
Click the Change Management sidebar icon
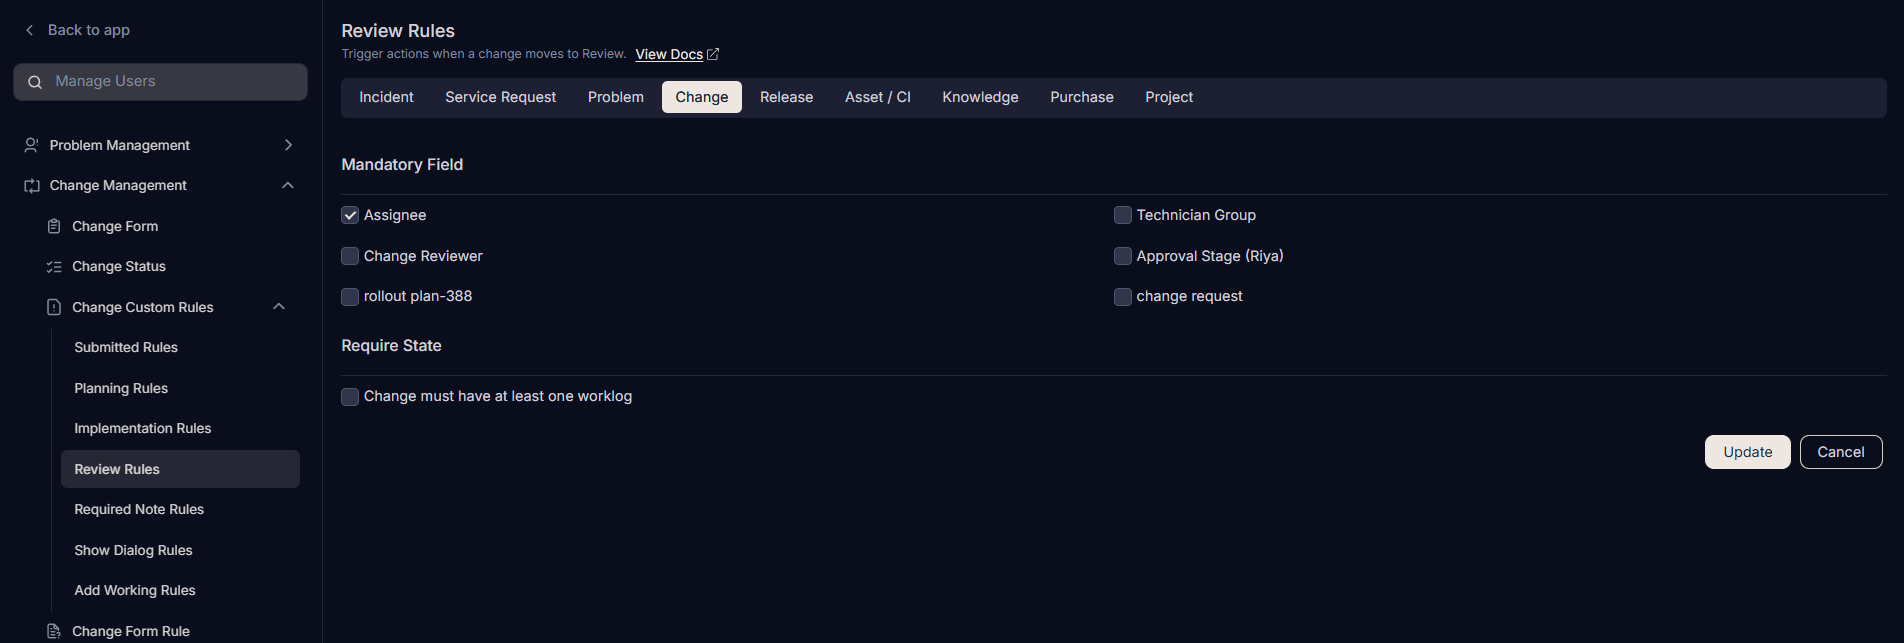32,186
